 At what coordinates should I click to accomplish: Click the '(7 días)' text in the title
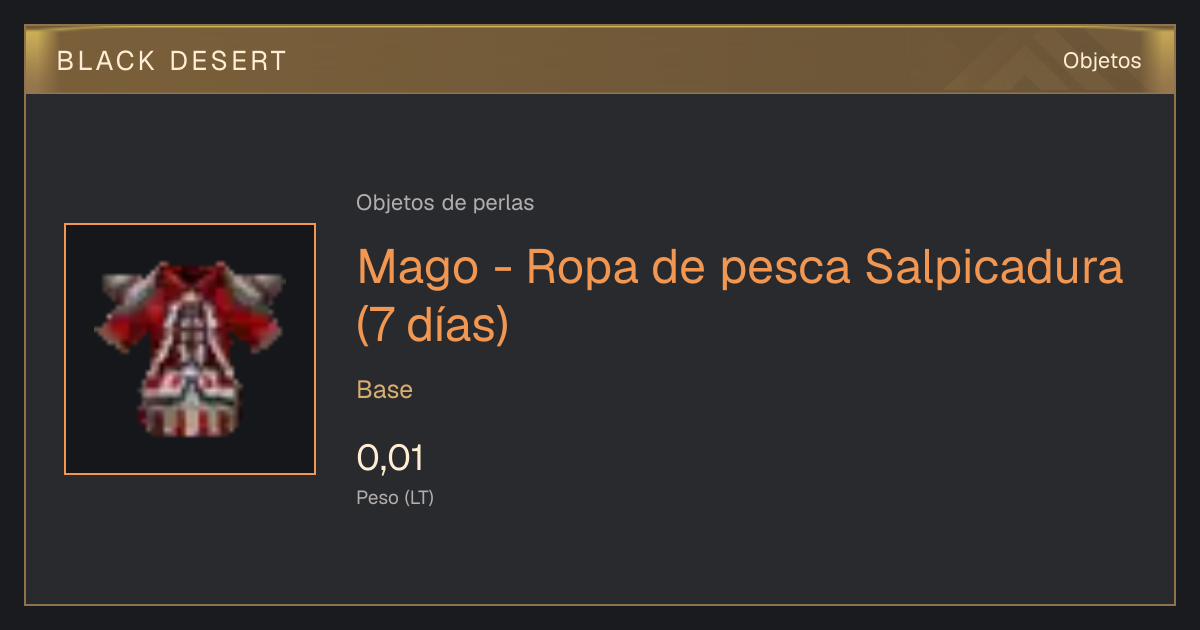point(433,325)
